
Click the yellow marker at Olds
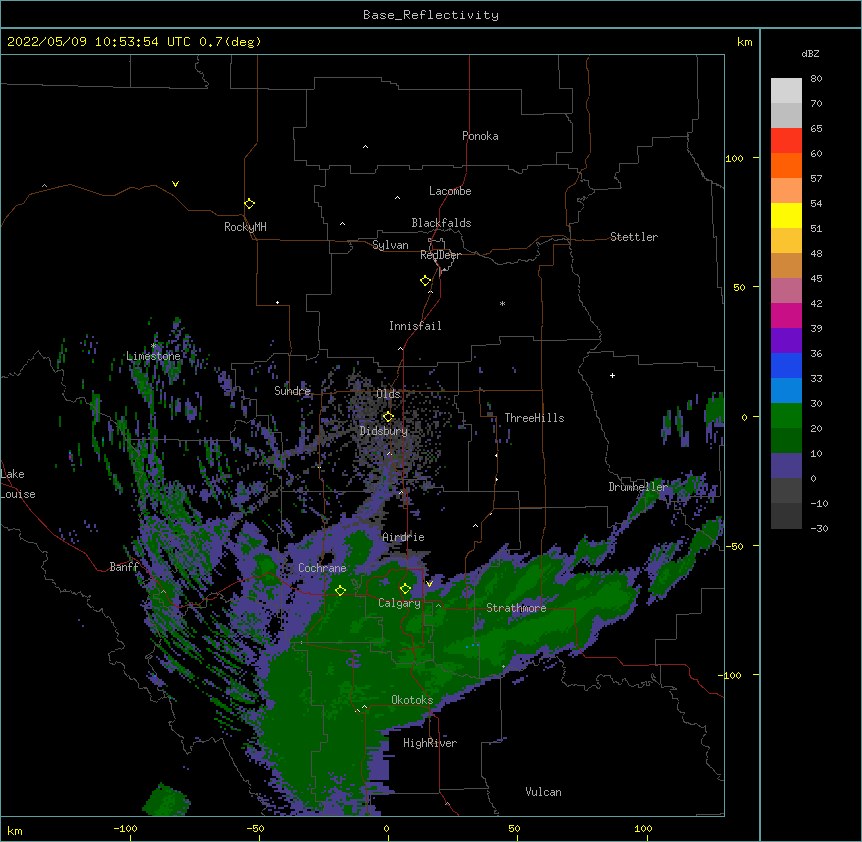[x=388, y=416]
